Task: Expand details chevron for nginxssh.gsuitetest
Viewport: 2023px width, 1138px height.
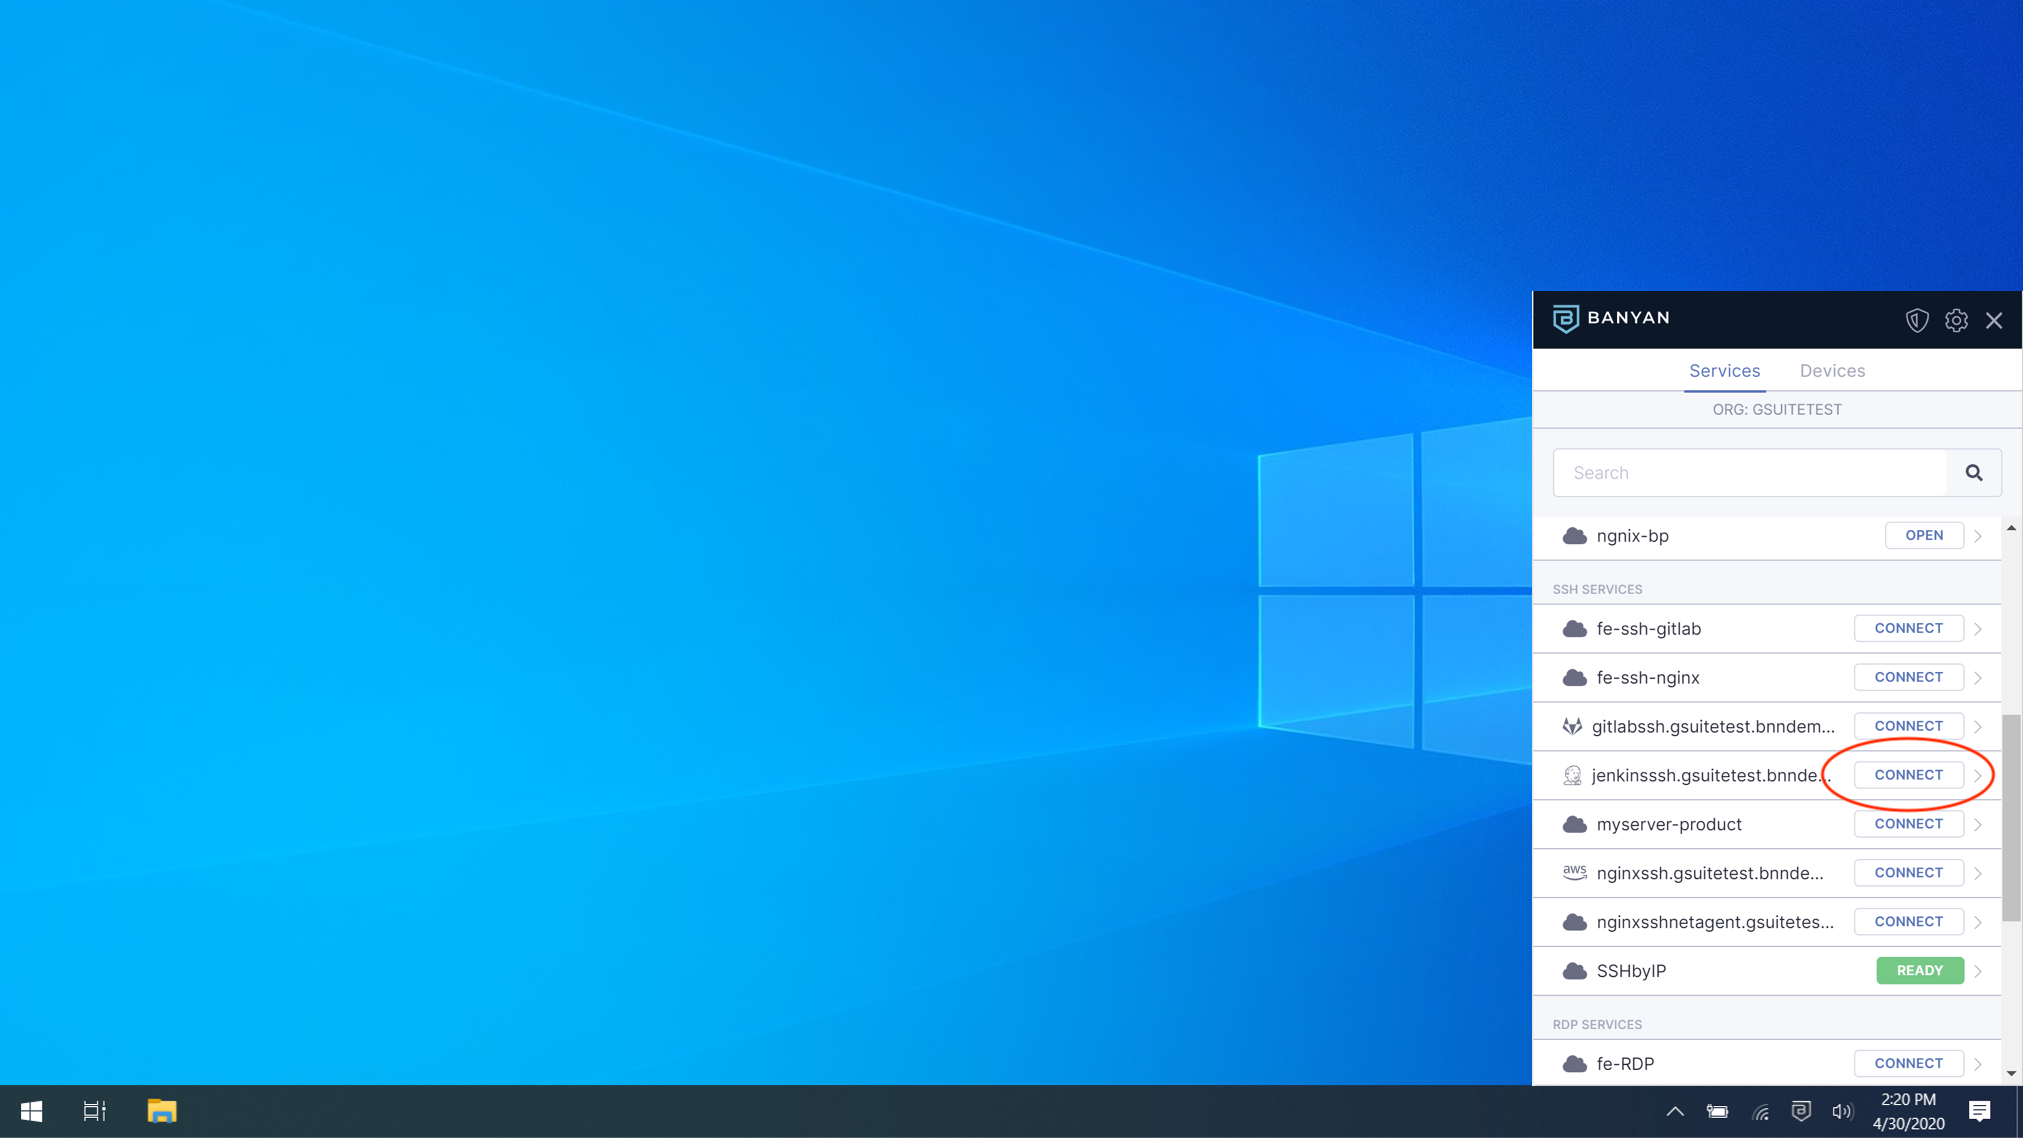Action: (x=1978, y=874)
